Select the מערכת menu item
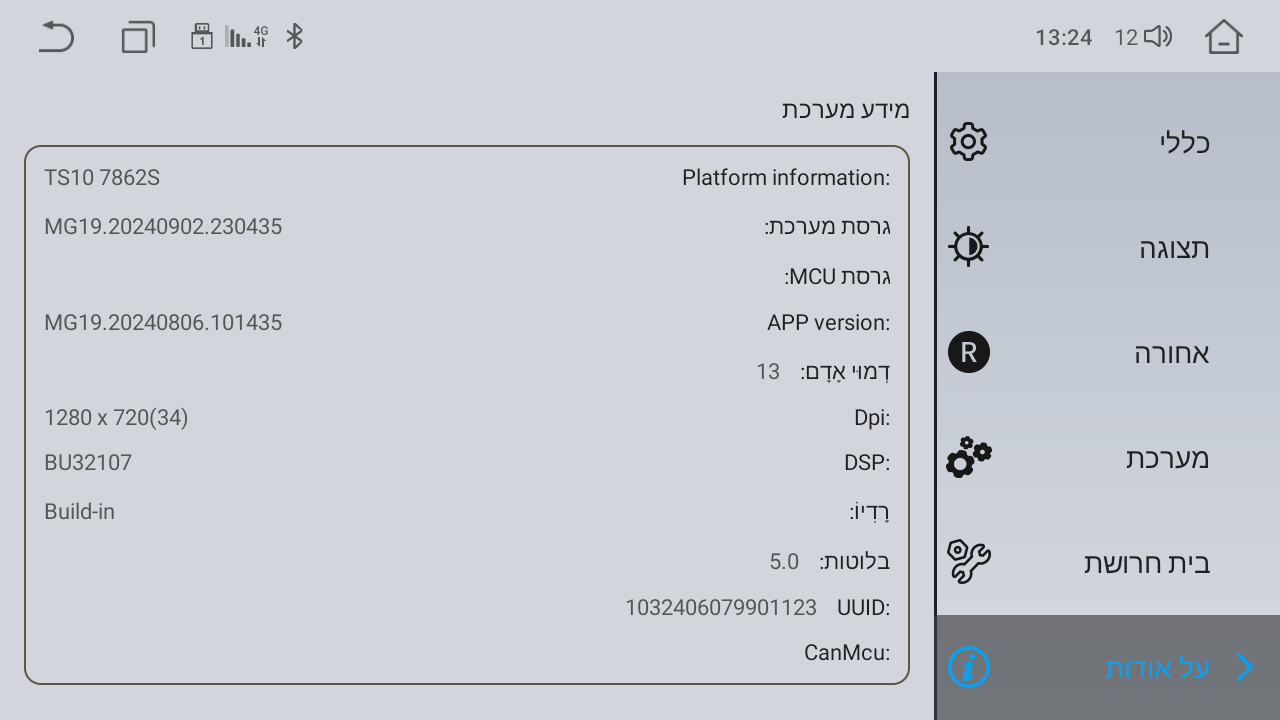Viewport: 1280px width, 720px height. [x=1108, y=457]
